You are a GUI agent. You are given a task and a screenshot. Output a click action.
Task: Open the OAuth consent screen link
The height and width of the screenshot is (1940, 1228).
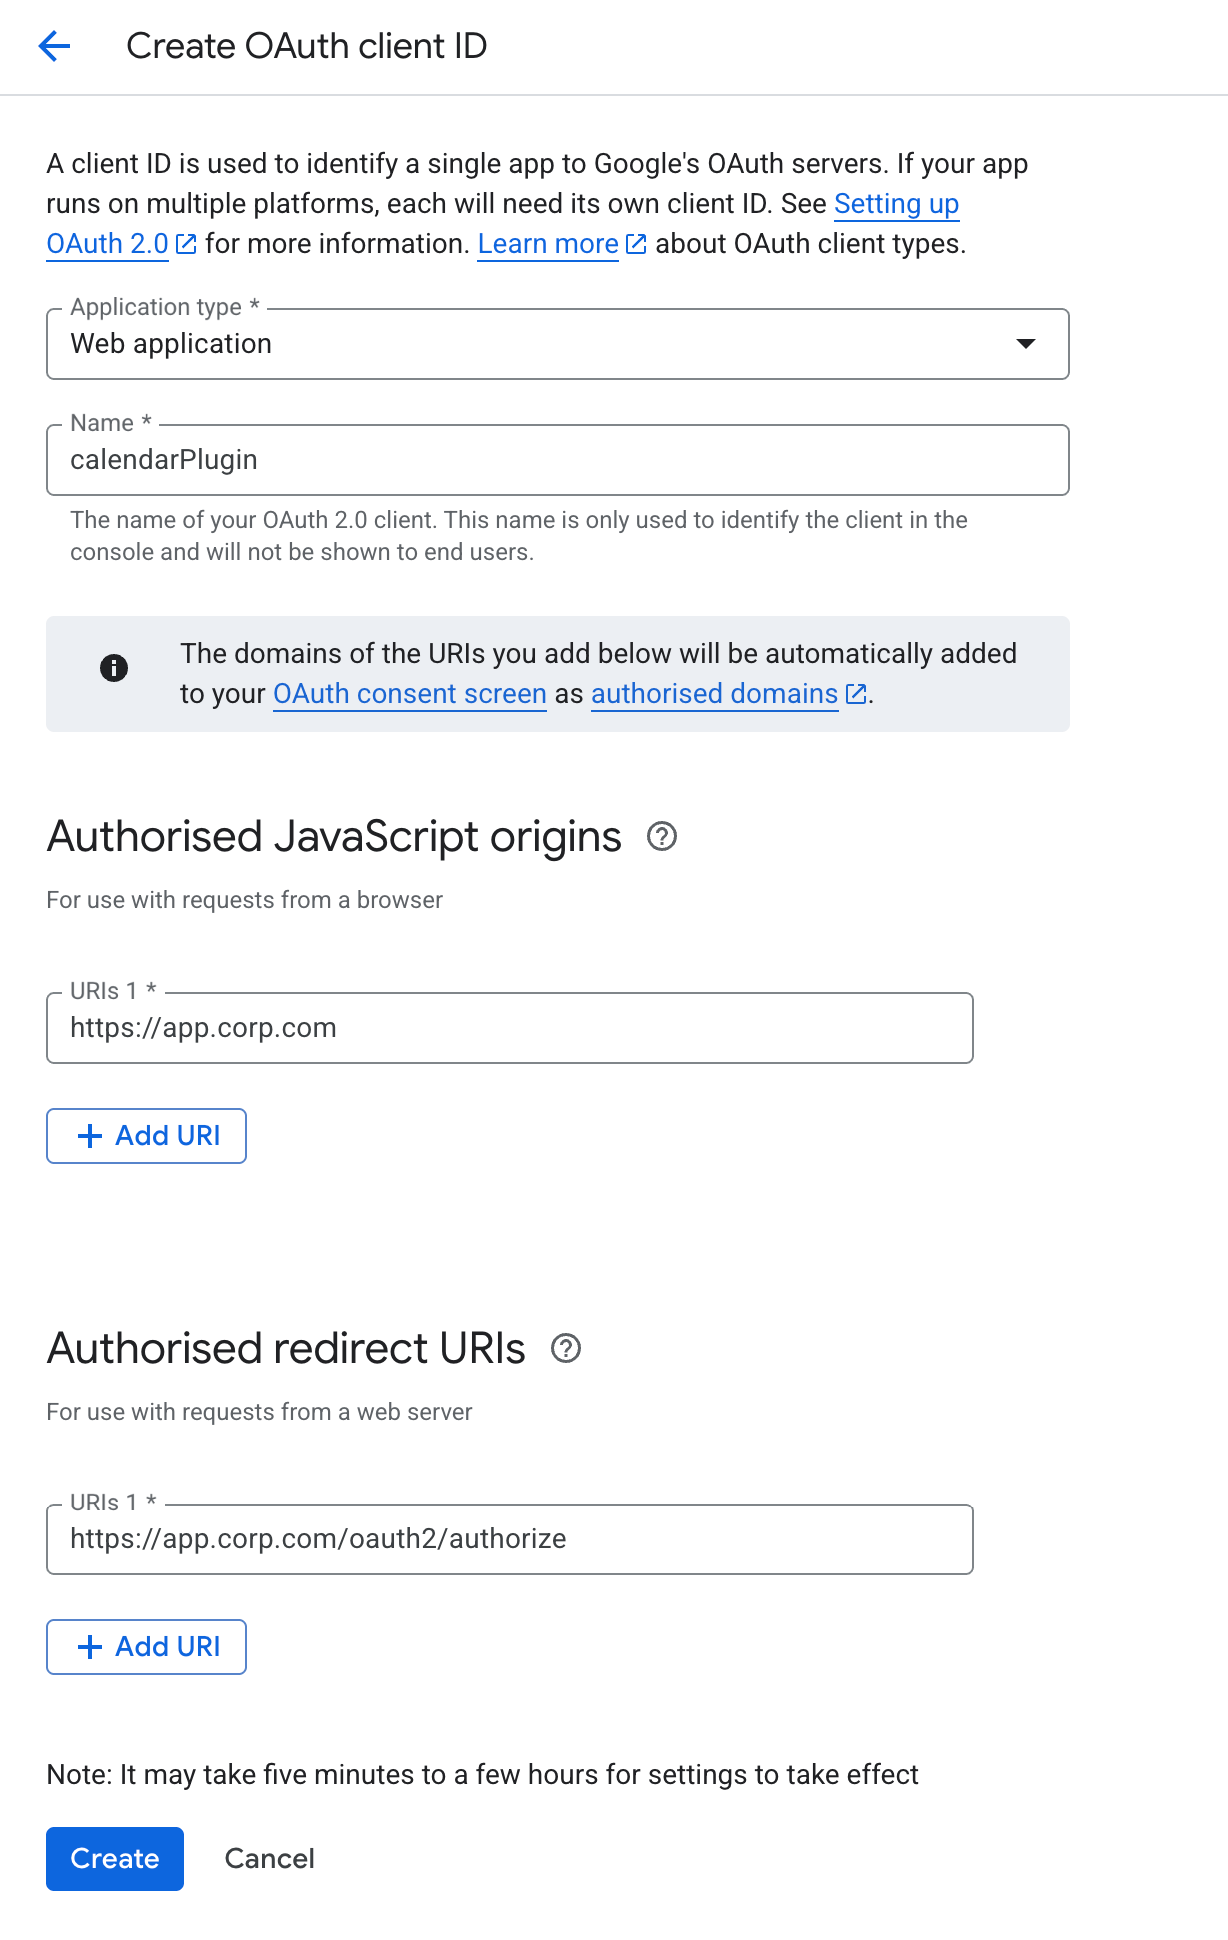click(409, 694)
